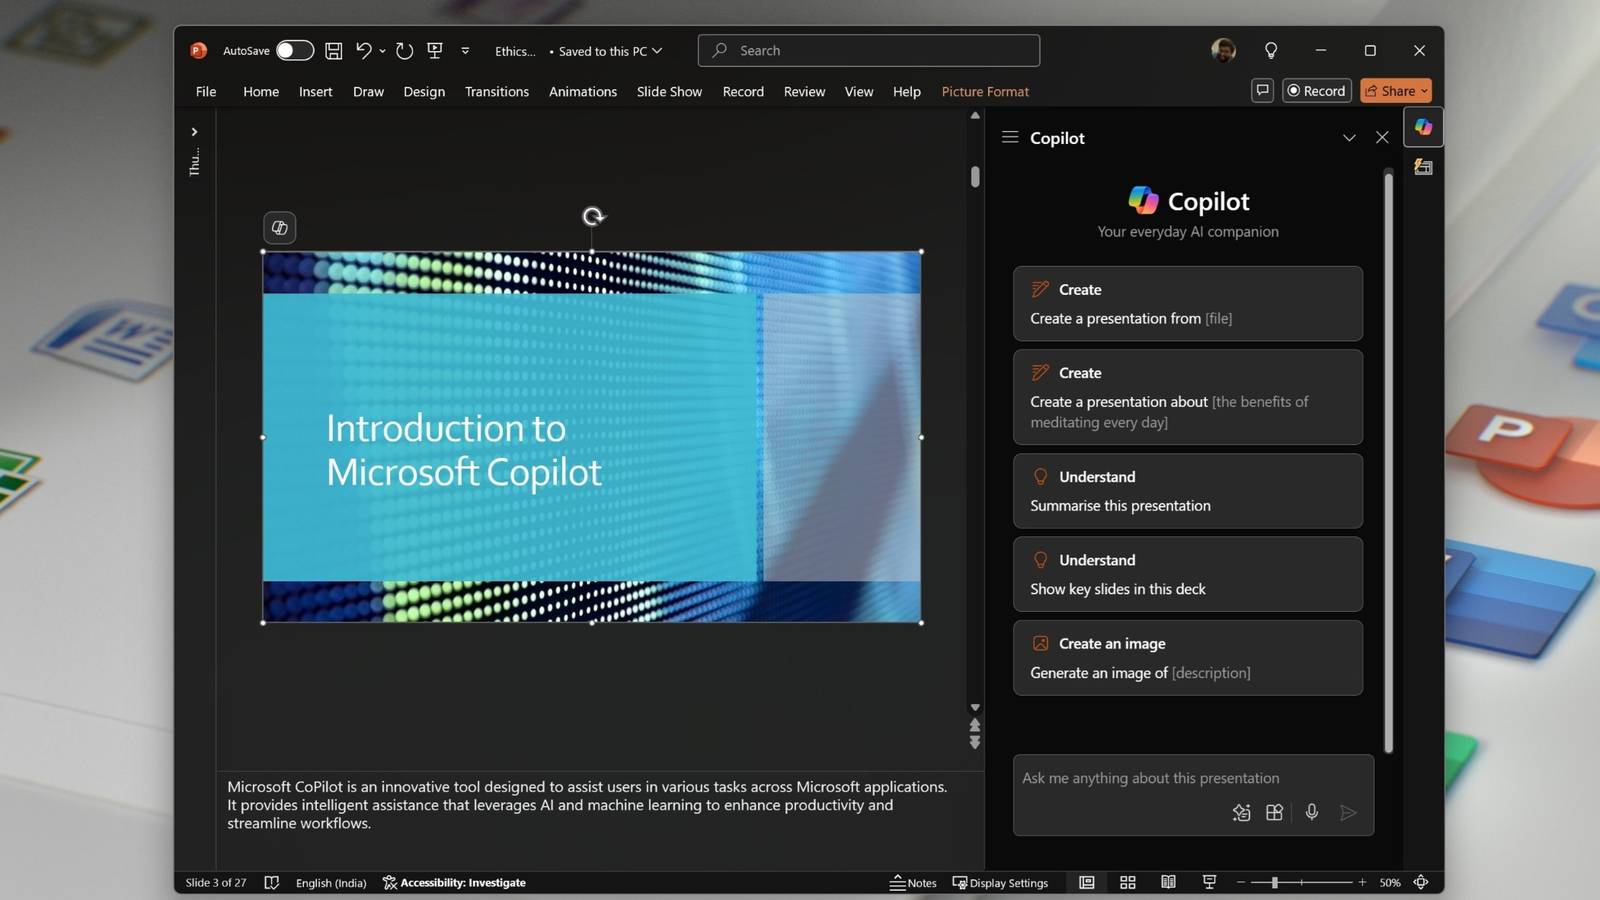Open the Share button dropdown

(1396, 90)
